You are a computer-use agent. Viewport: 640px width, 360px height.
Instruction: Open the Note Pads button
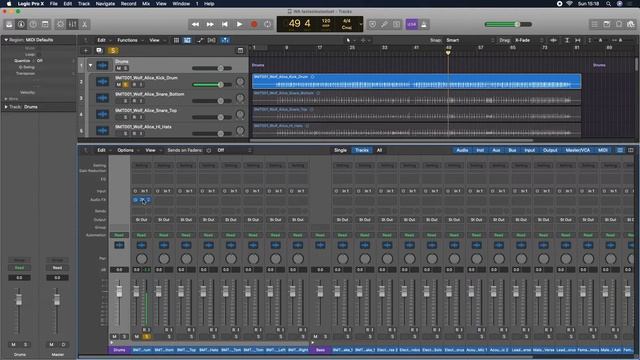coord(607,24)
